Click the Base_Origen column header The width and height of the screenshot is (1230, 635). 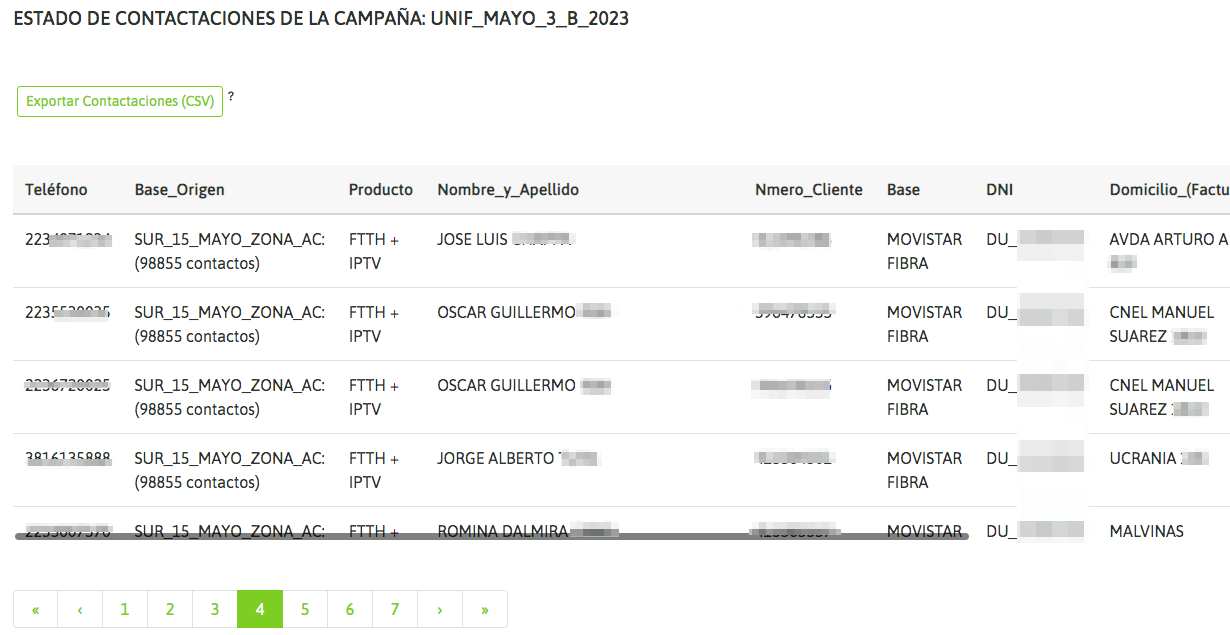tap(180, 190)
